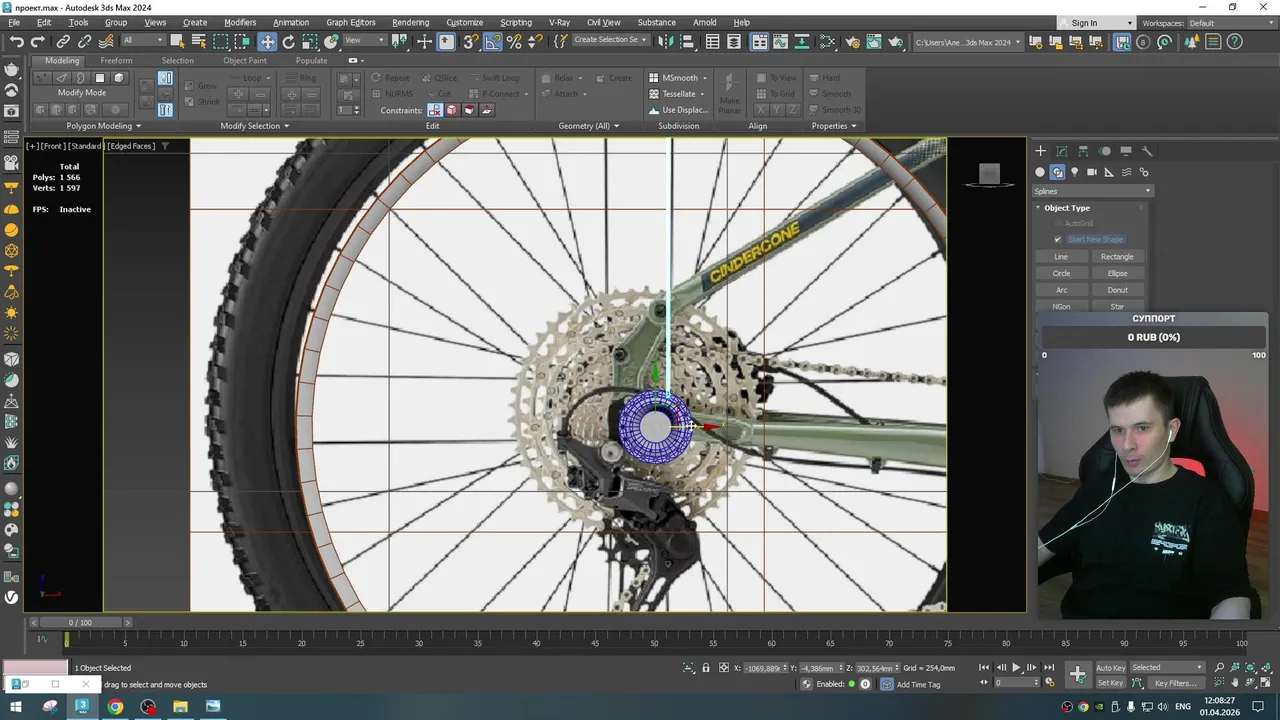Click the 0 / 100 time slider
Viewport: 1280px width, 720px height.
tap(80, 622)
